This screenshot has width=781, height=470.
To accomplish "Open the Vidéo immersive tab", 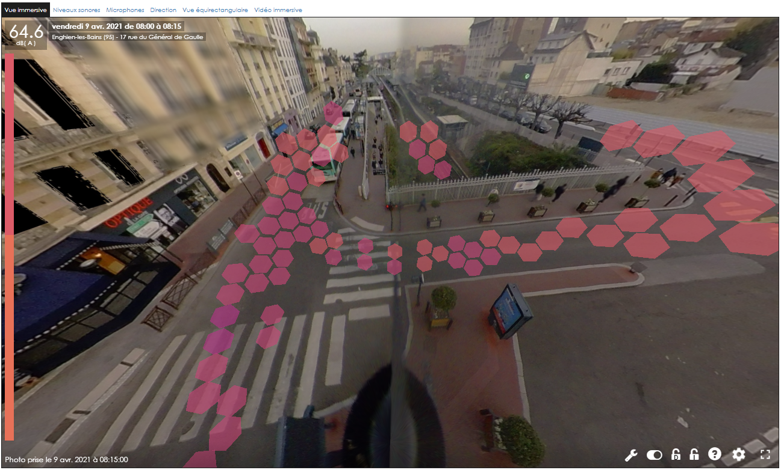I will [278, 10].
